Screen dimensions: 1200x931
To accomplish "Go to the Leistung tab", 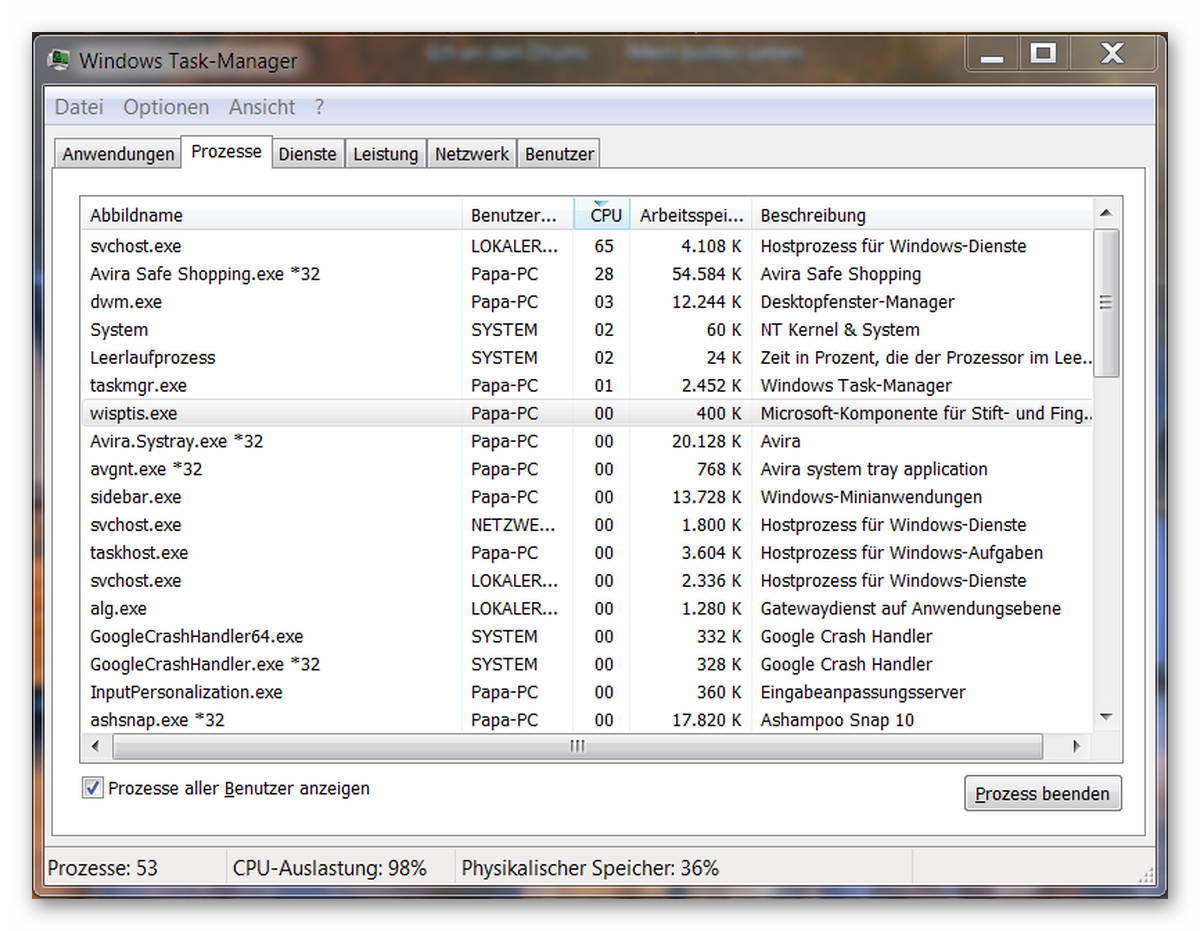I will pyautogui.click(x=386, y=154).
